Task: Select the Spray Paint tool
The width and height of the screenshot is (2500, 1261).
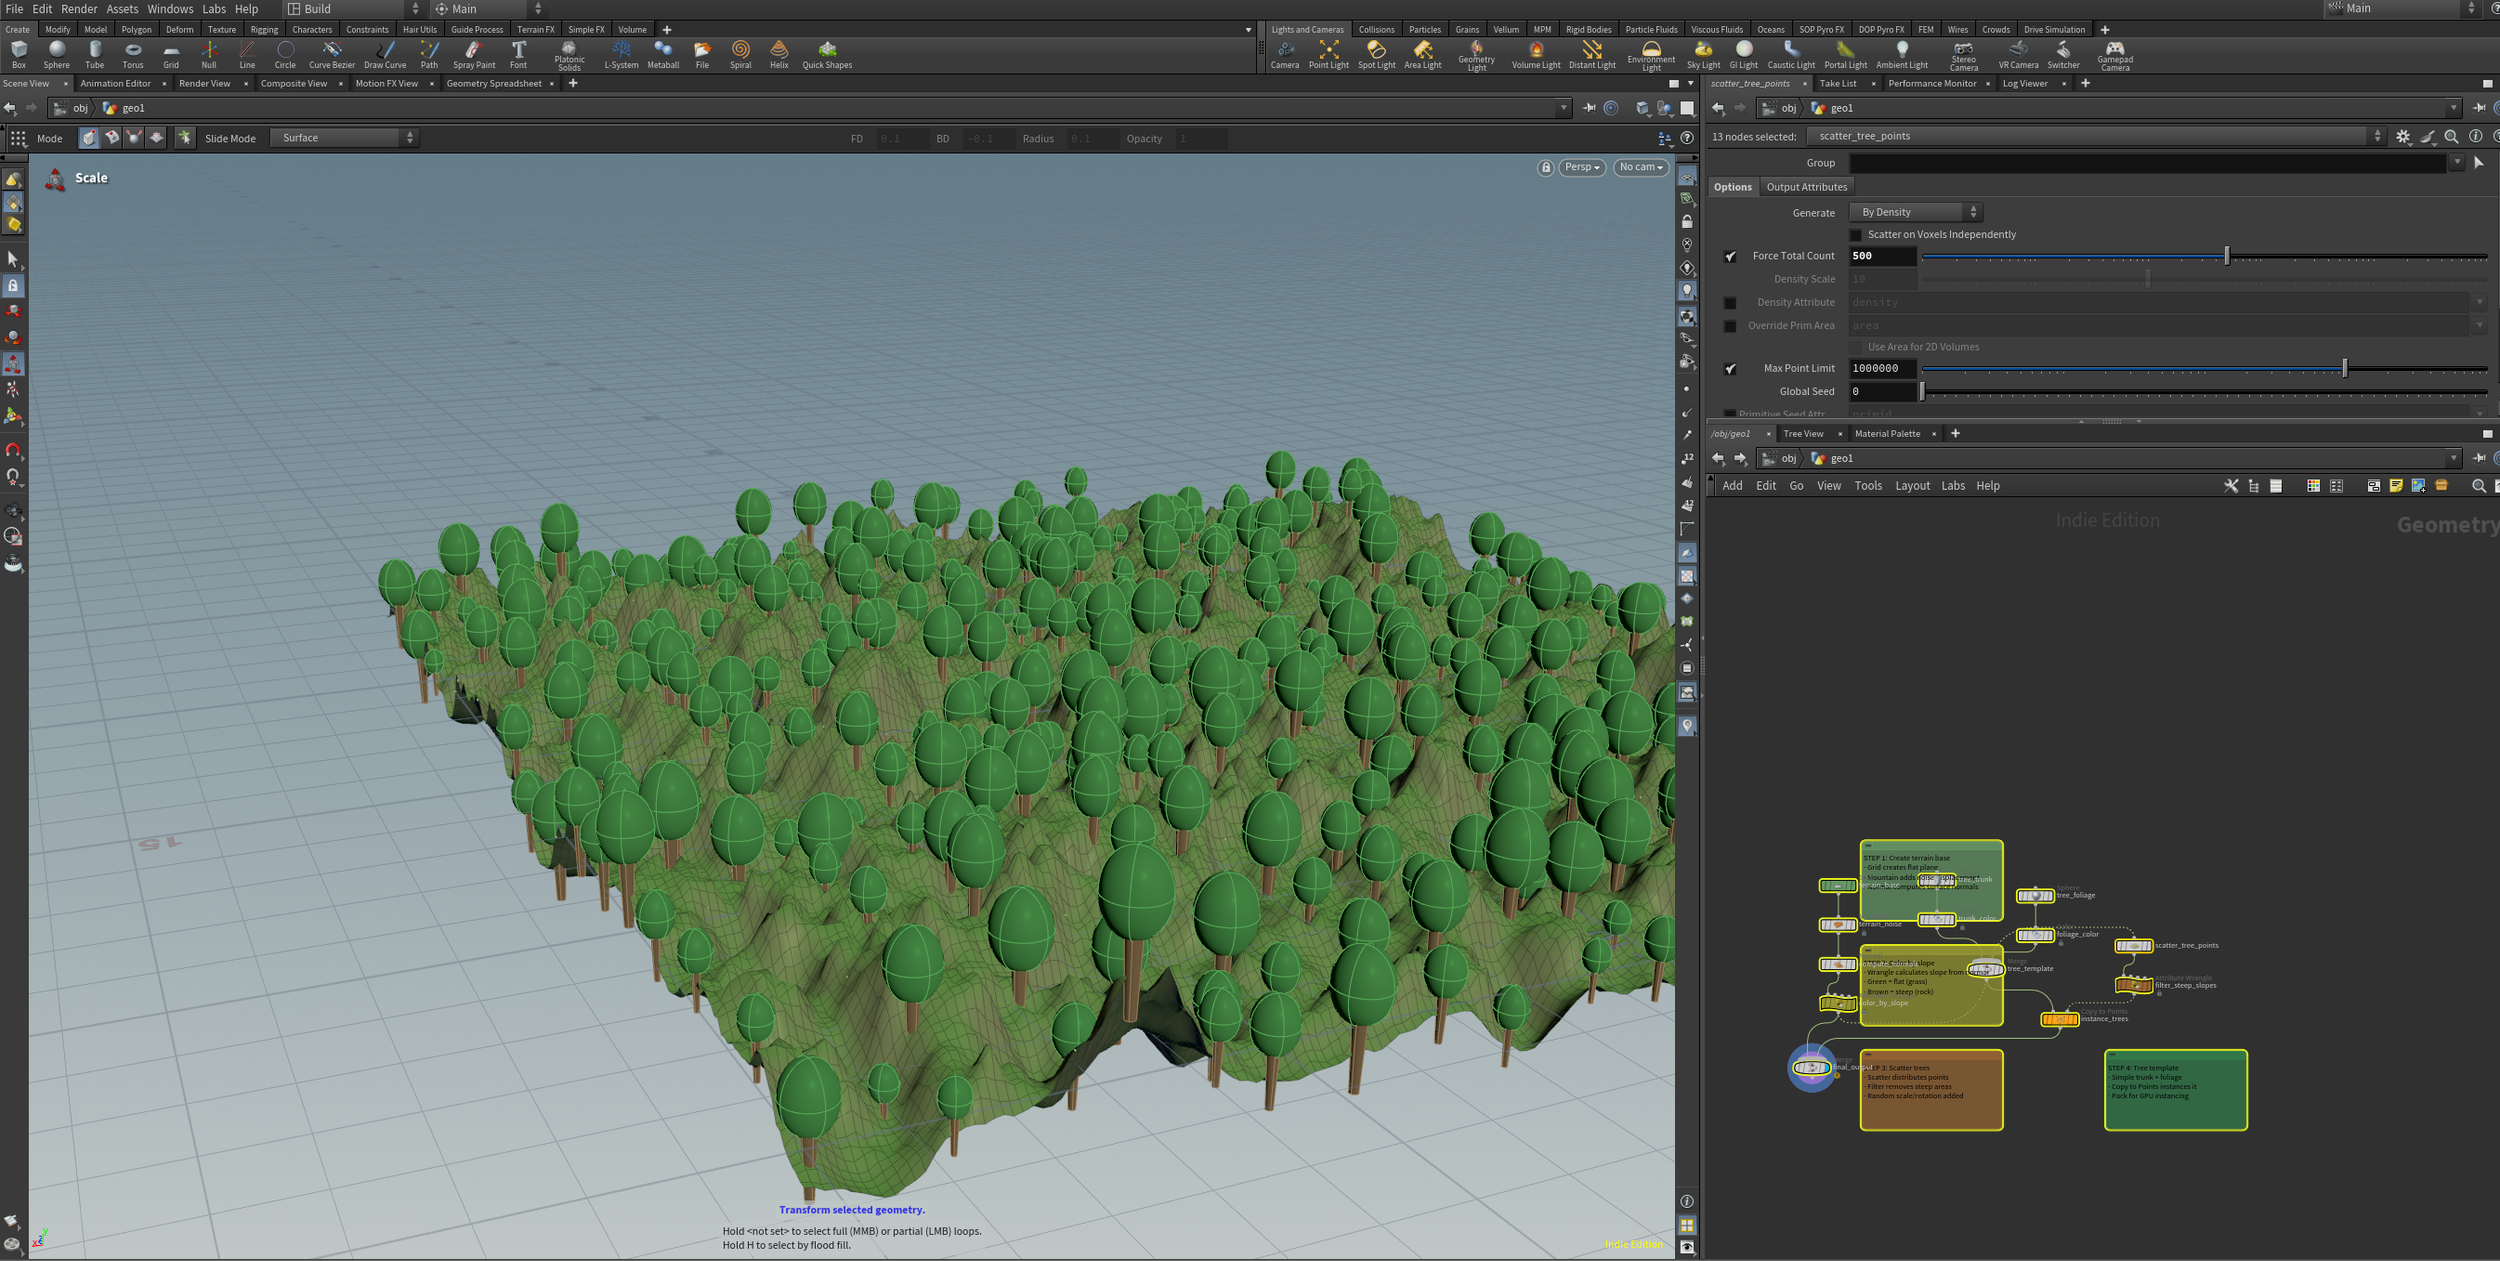Action: (473, 55)
